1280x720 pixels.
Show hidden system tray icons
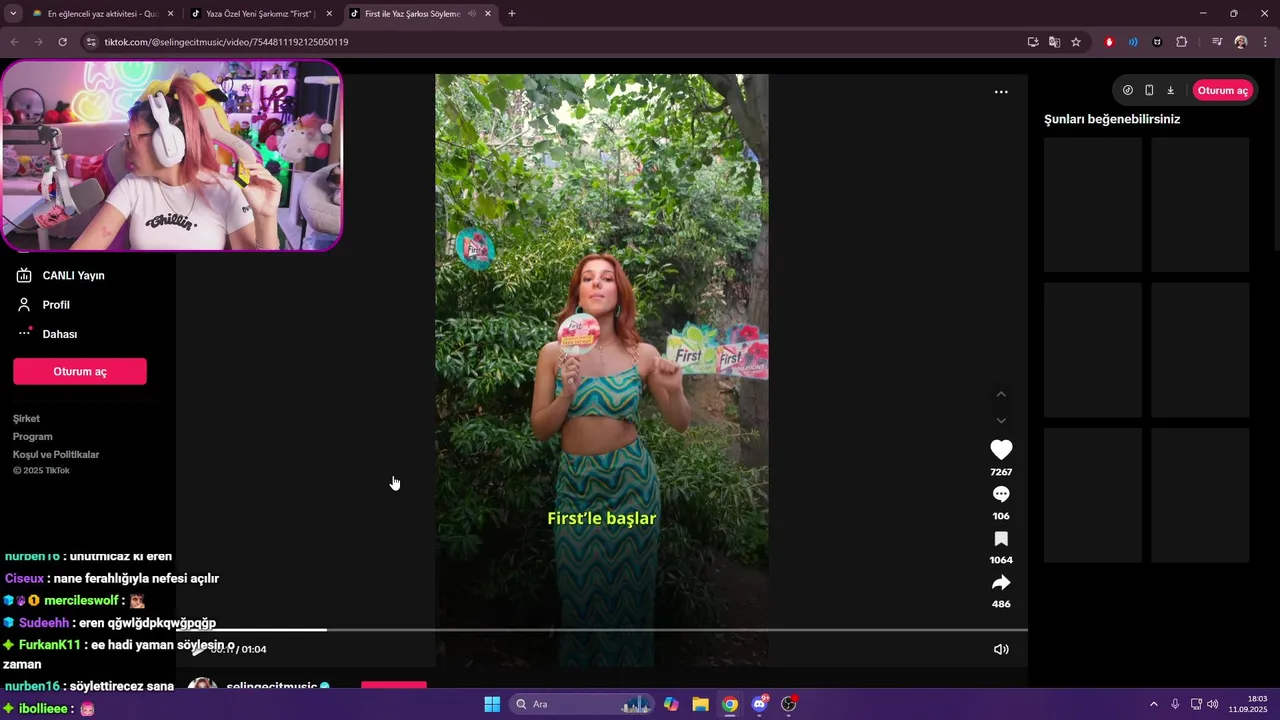click(1153, 704)
